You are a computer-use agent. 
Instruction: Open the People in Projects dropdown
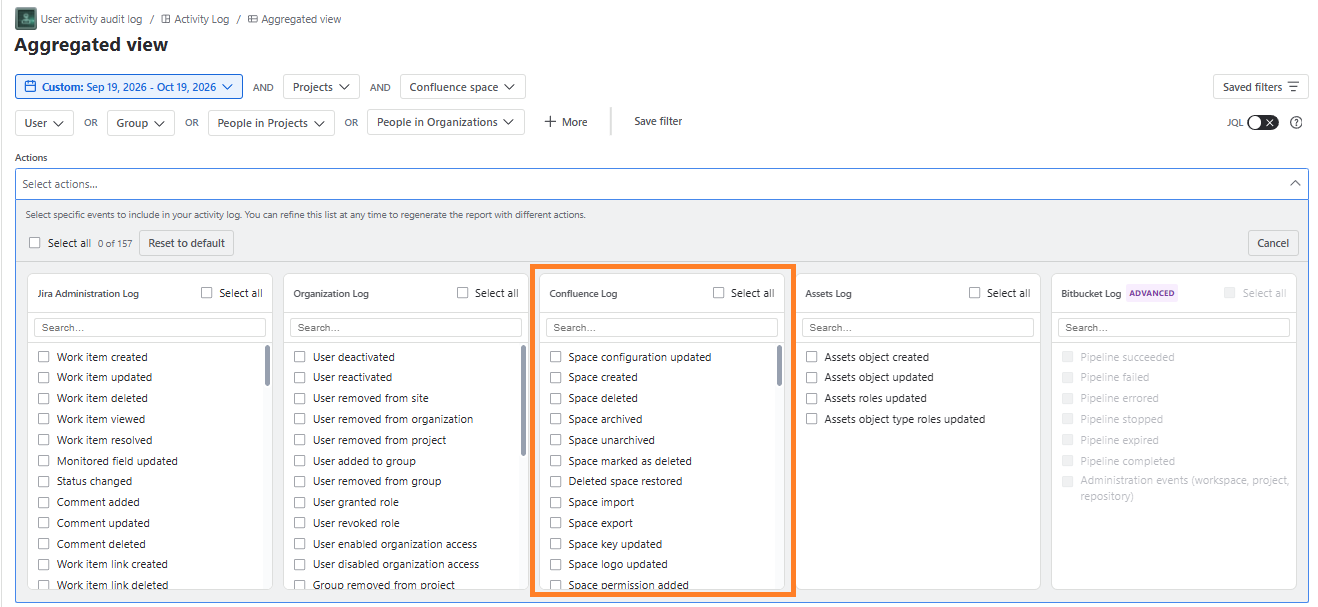point(271,123)
